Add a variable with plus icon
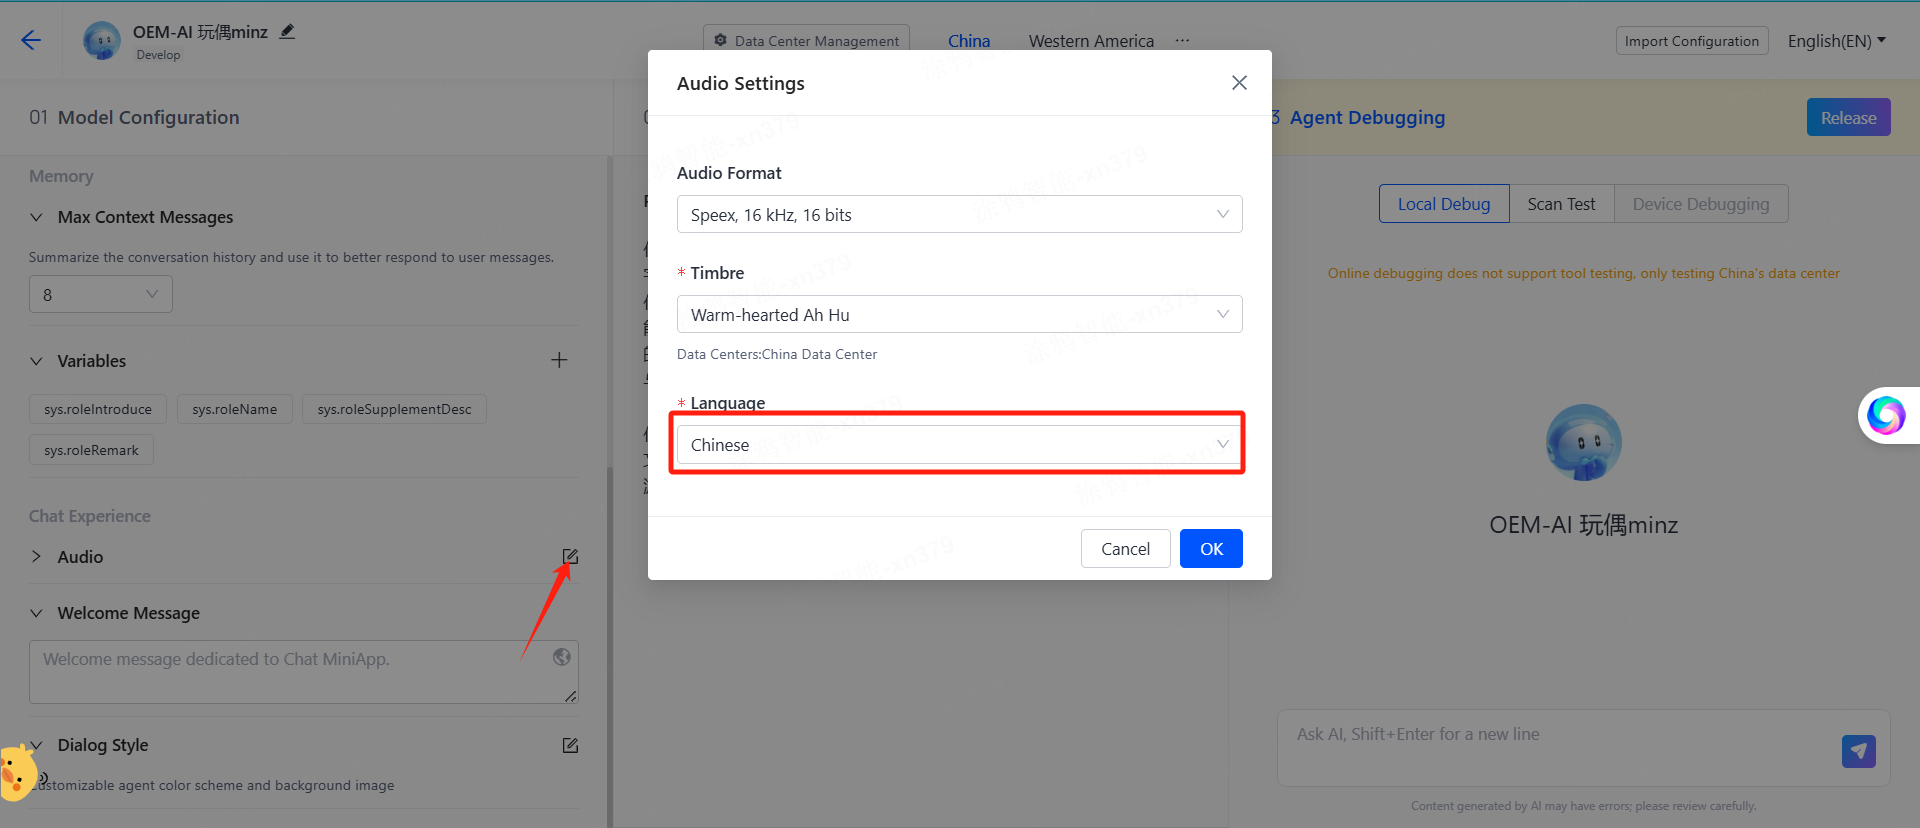The height and width of the screenshot is (828, 1920). coord(559,360)
